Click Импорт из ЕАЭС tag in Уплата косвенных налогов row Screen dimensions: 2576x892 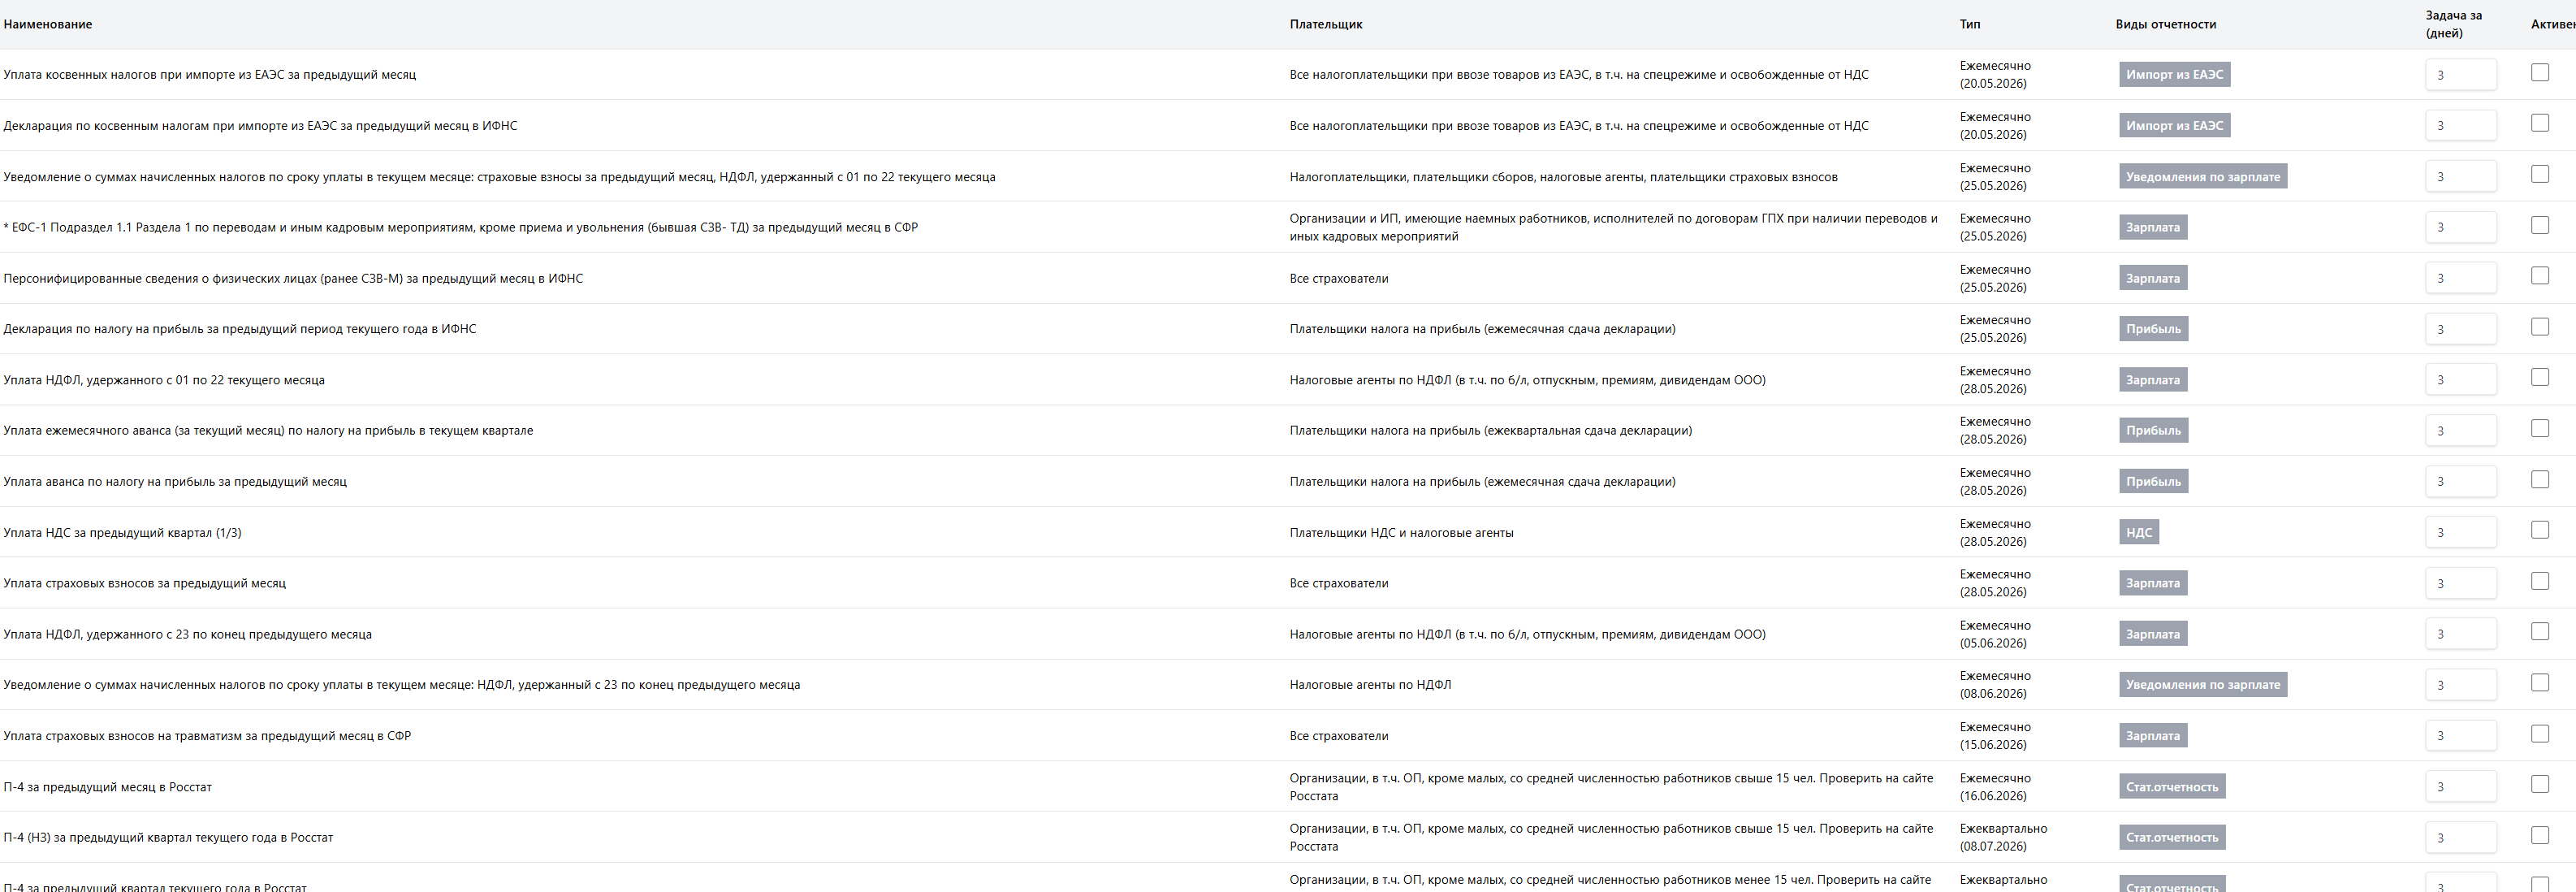click(2174, 75)
